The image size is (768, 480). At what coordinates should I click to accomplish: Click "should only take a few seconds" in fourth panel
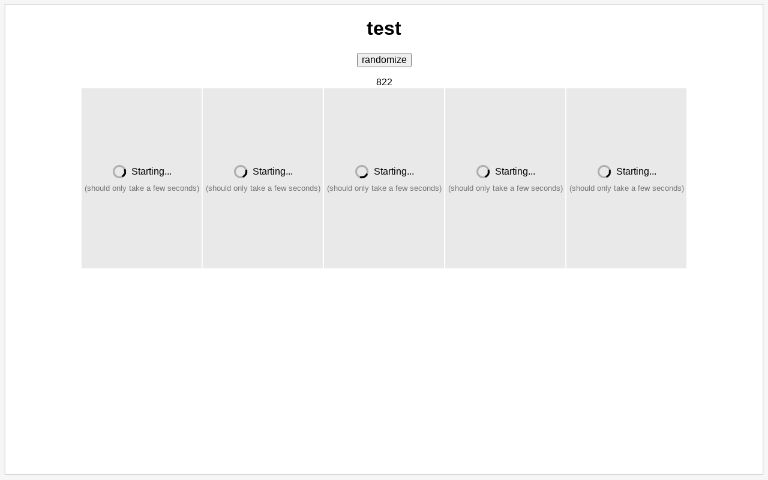505,188
